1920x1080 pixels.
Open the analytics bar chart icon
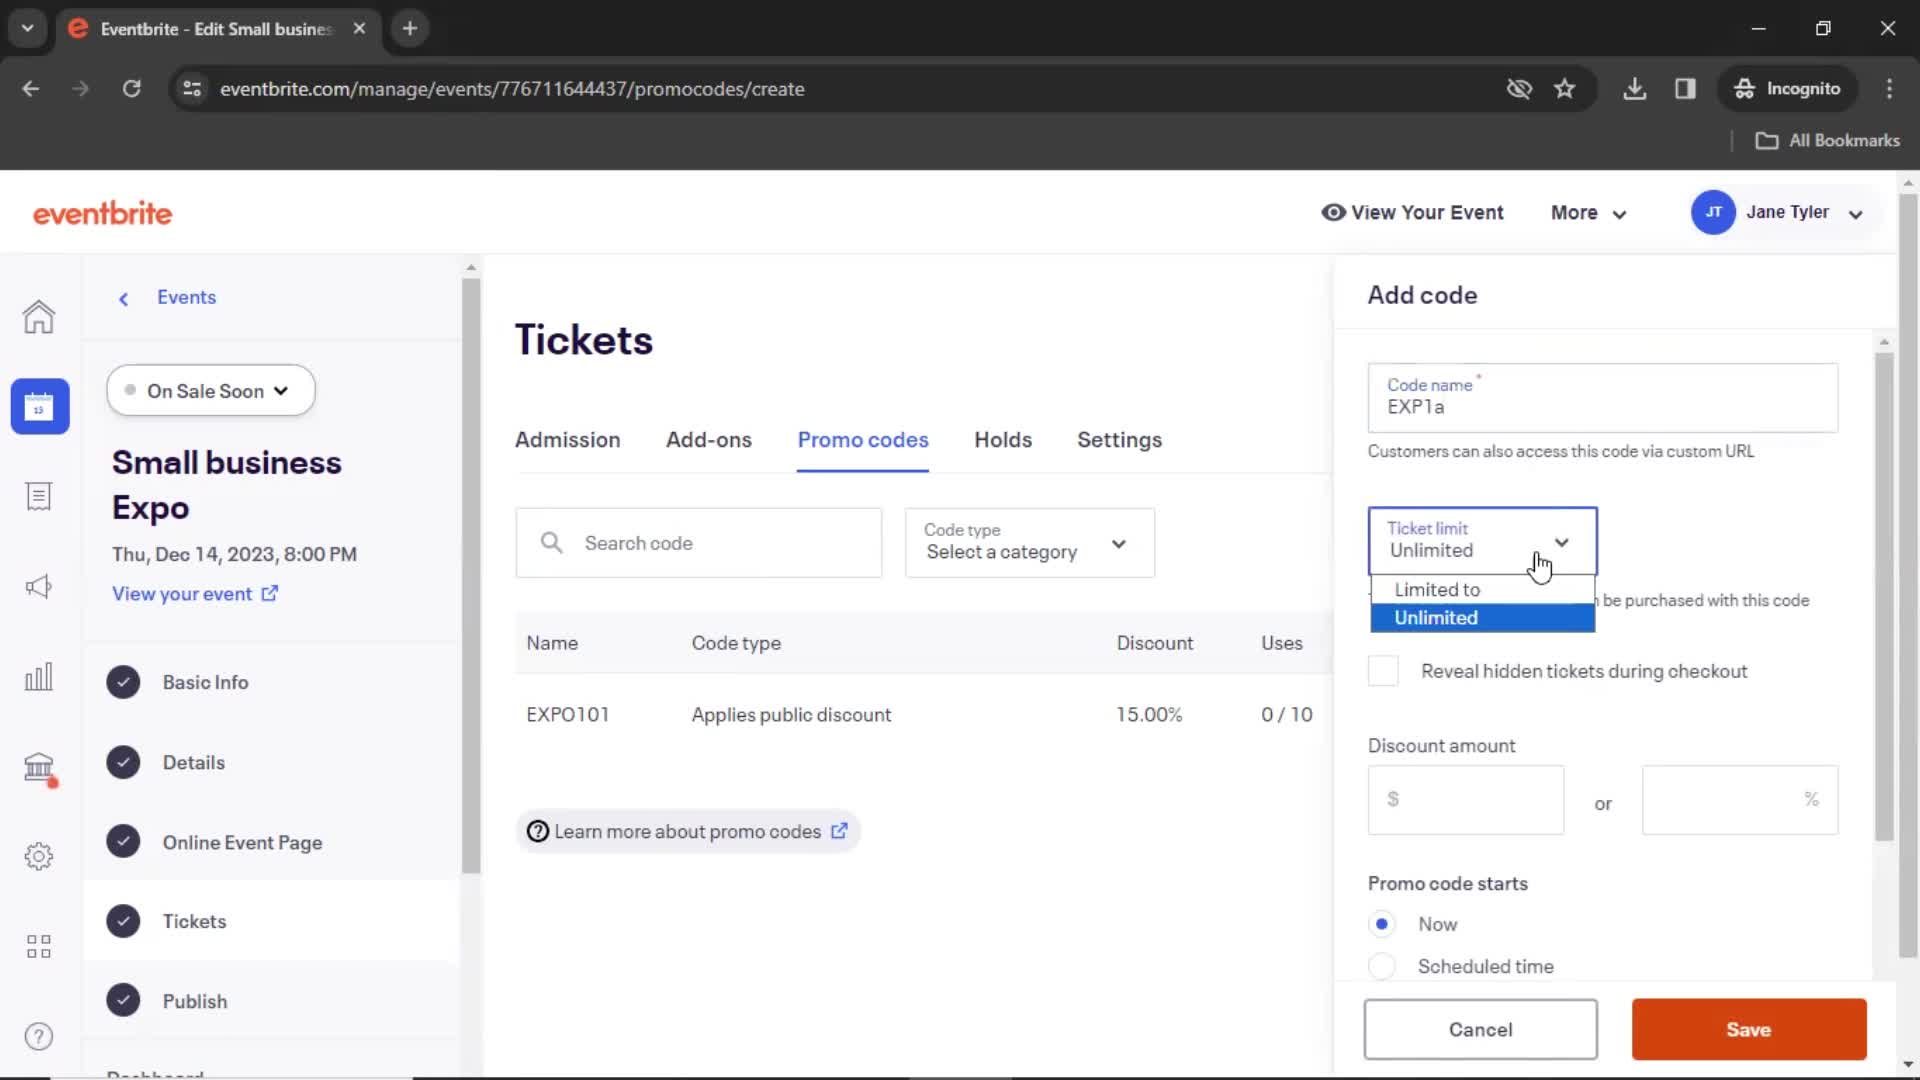pyautogui.click(x=37, y=676)
